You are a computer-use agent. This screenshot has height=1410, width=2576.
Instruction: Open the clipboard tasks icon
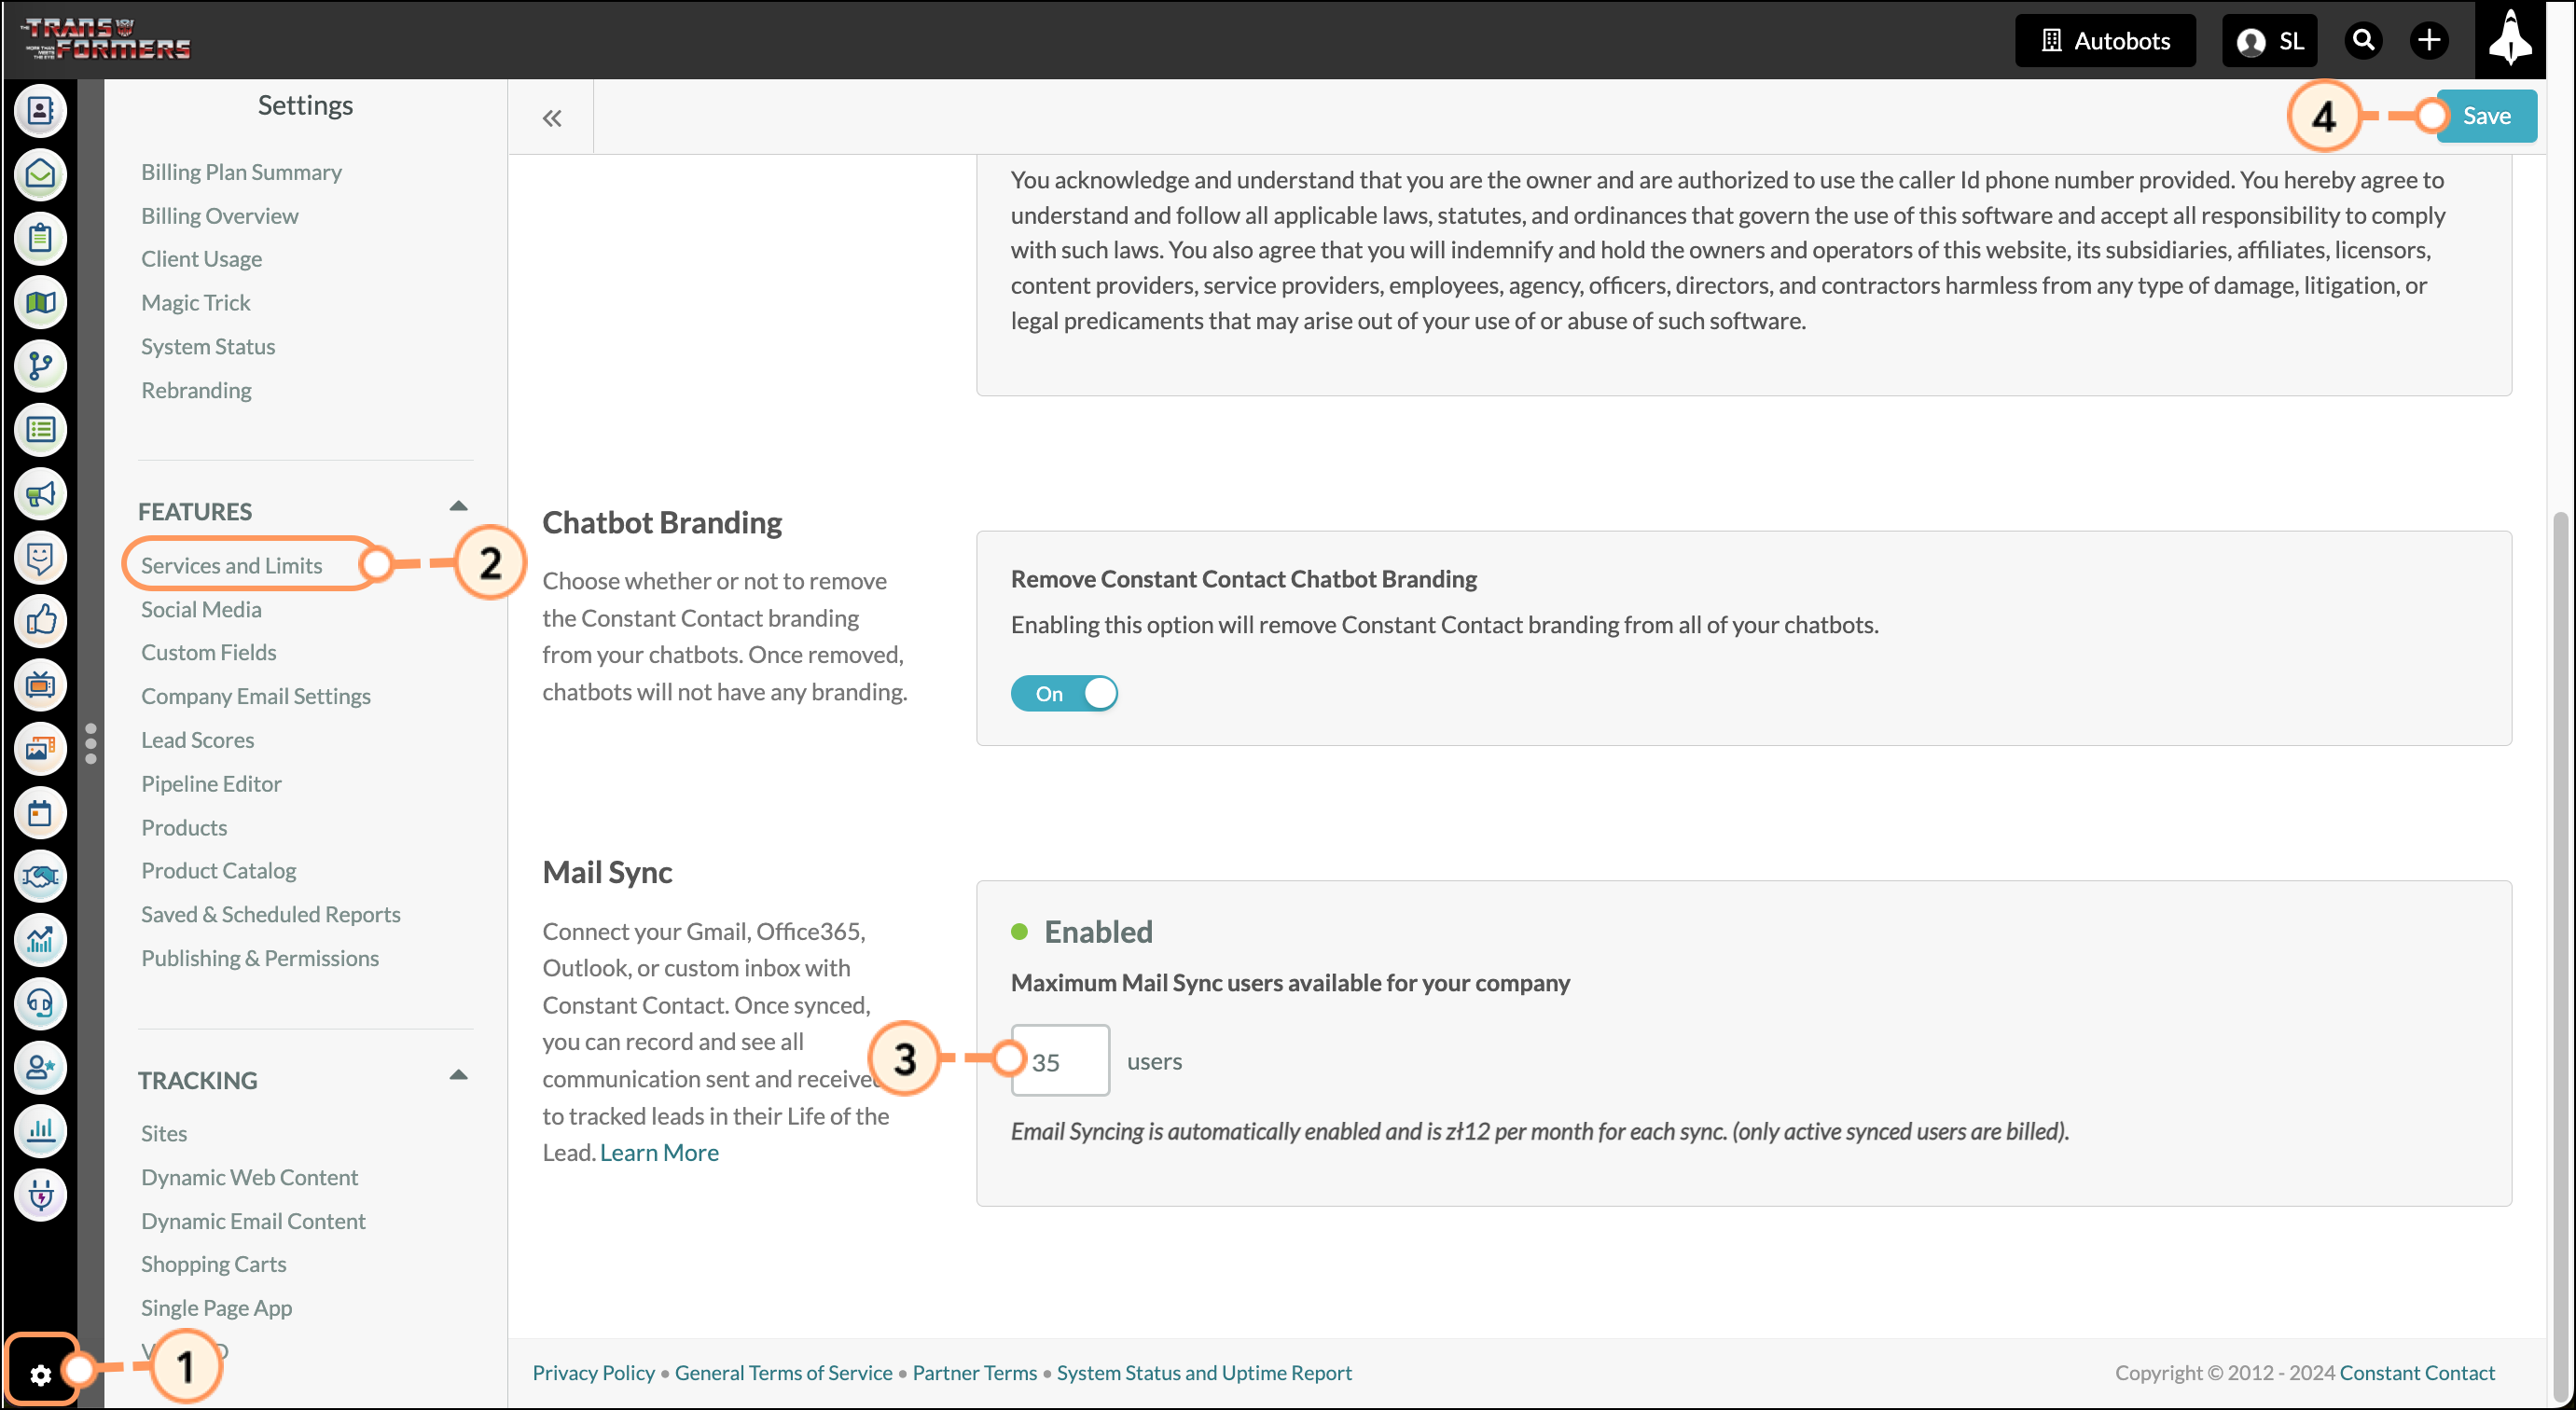tap(40, 238)
